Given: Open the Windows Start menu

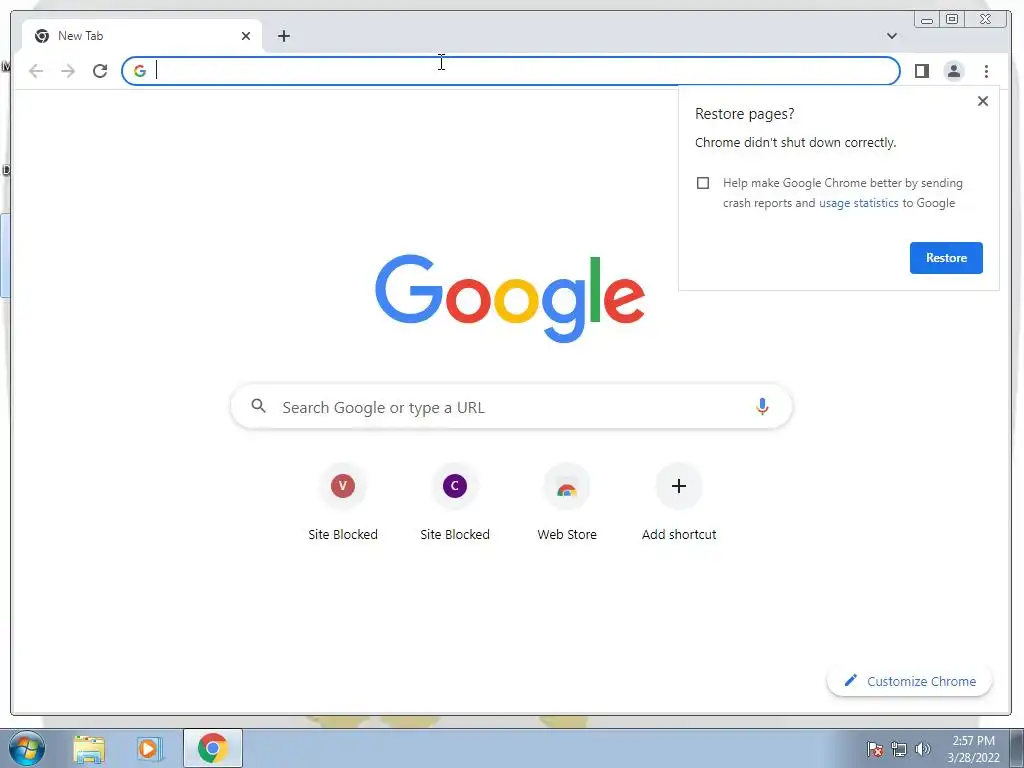Looking at the screenshot, I should 27,748.
